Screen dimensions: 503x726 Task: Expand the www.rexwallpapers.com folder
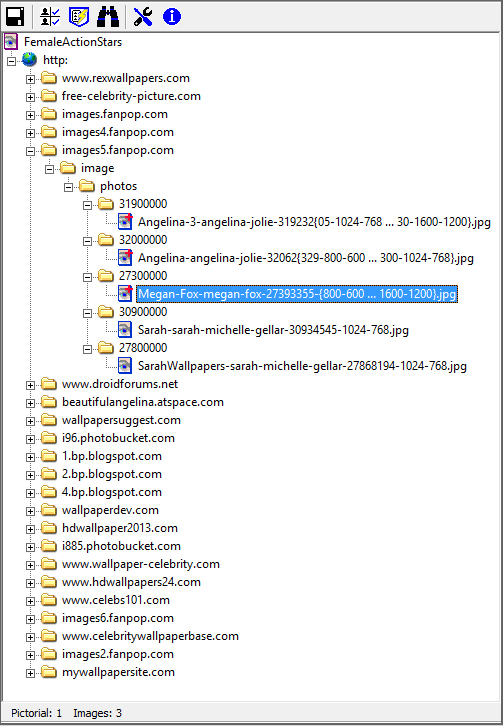tap(30, 79)
